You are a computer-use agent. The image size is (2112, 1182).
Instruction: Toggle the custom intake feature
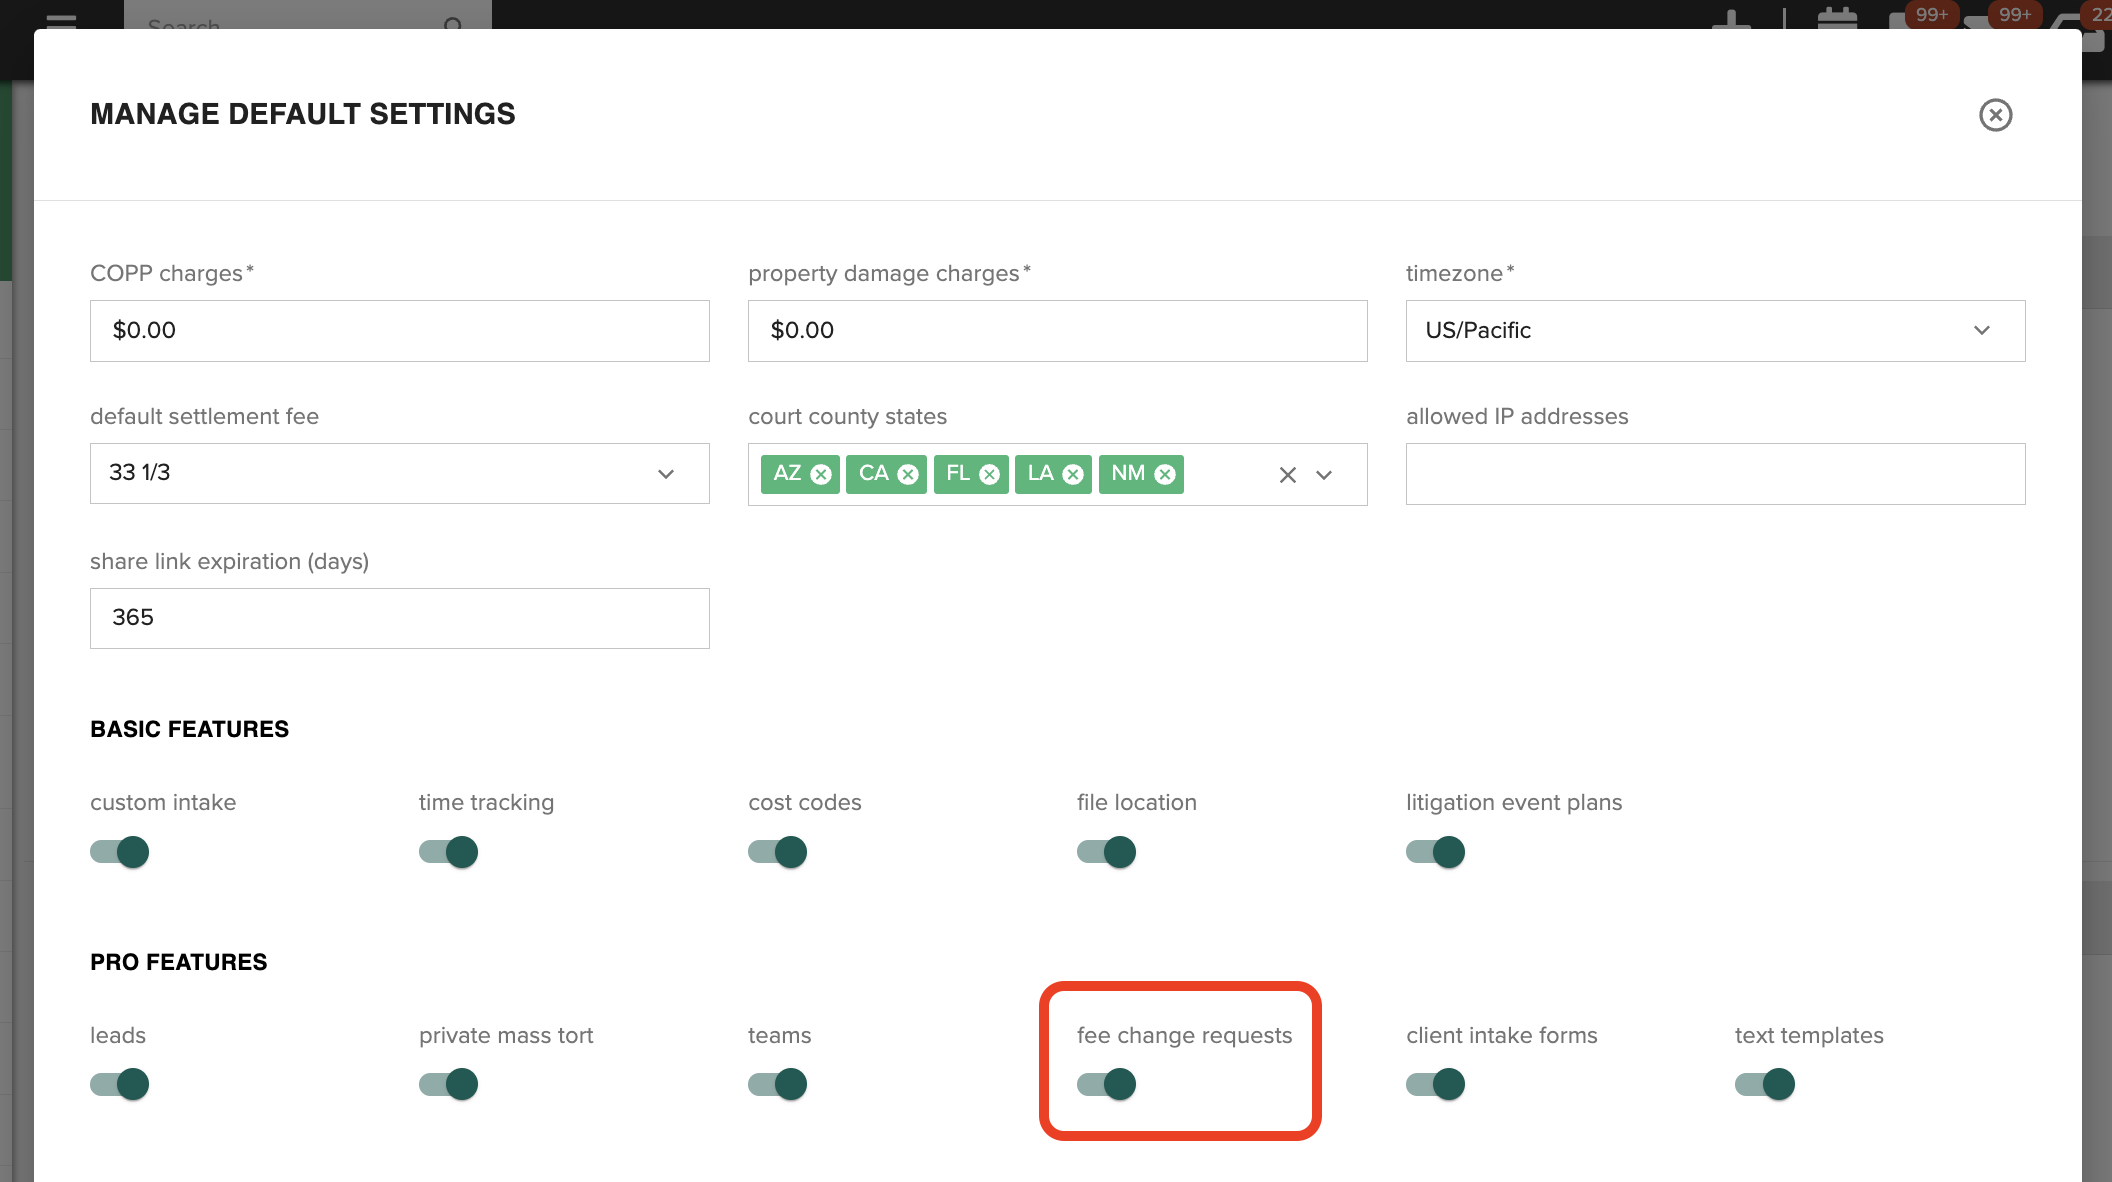pos(120,852)
